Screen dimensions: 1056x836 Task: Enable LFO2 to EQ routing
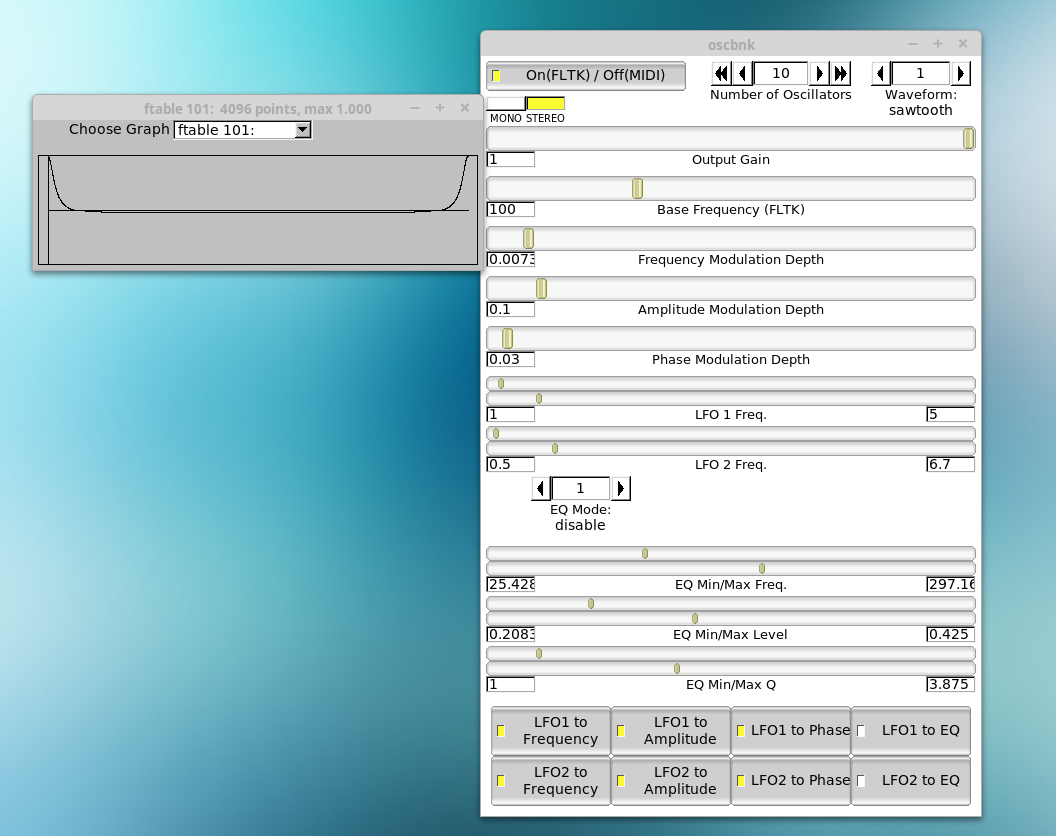click(x=911, y=780)
